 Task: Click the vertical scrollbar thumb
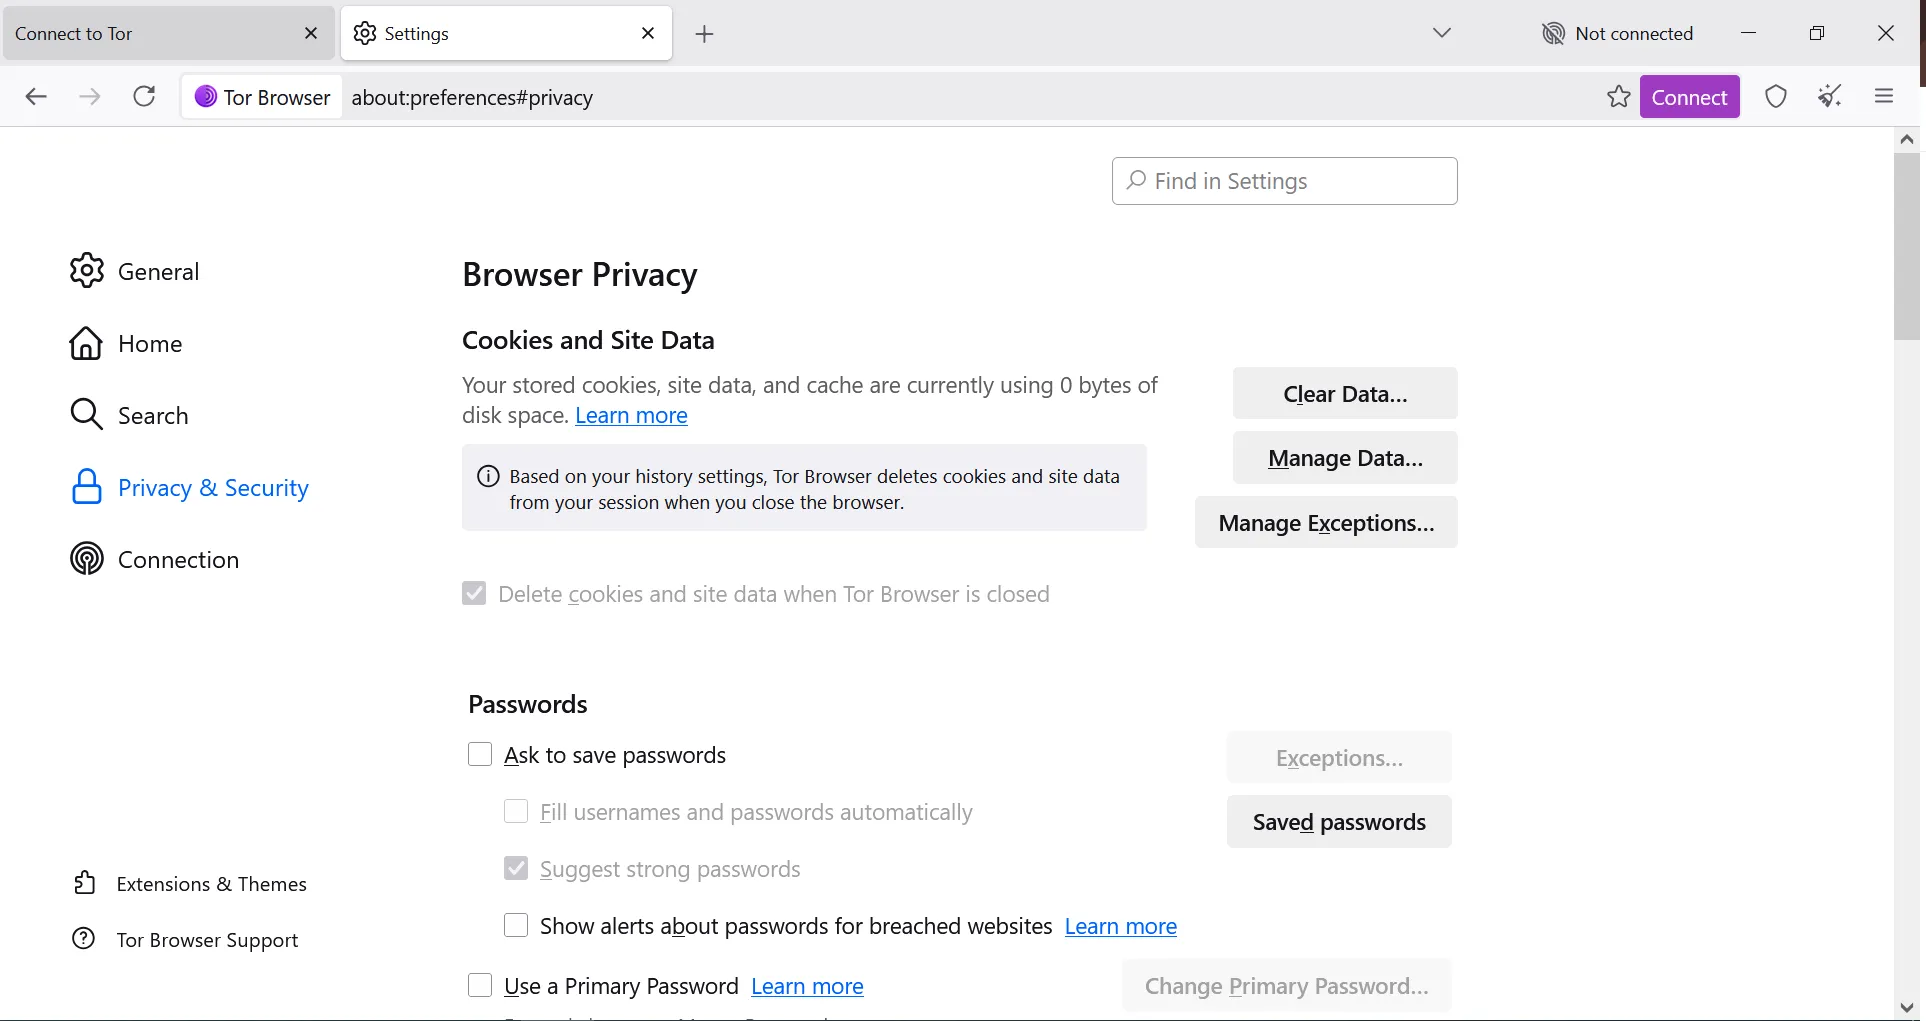point(1906,246)
